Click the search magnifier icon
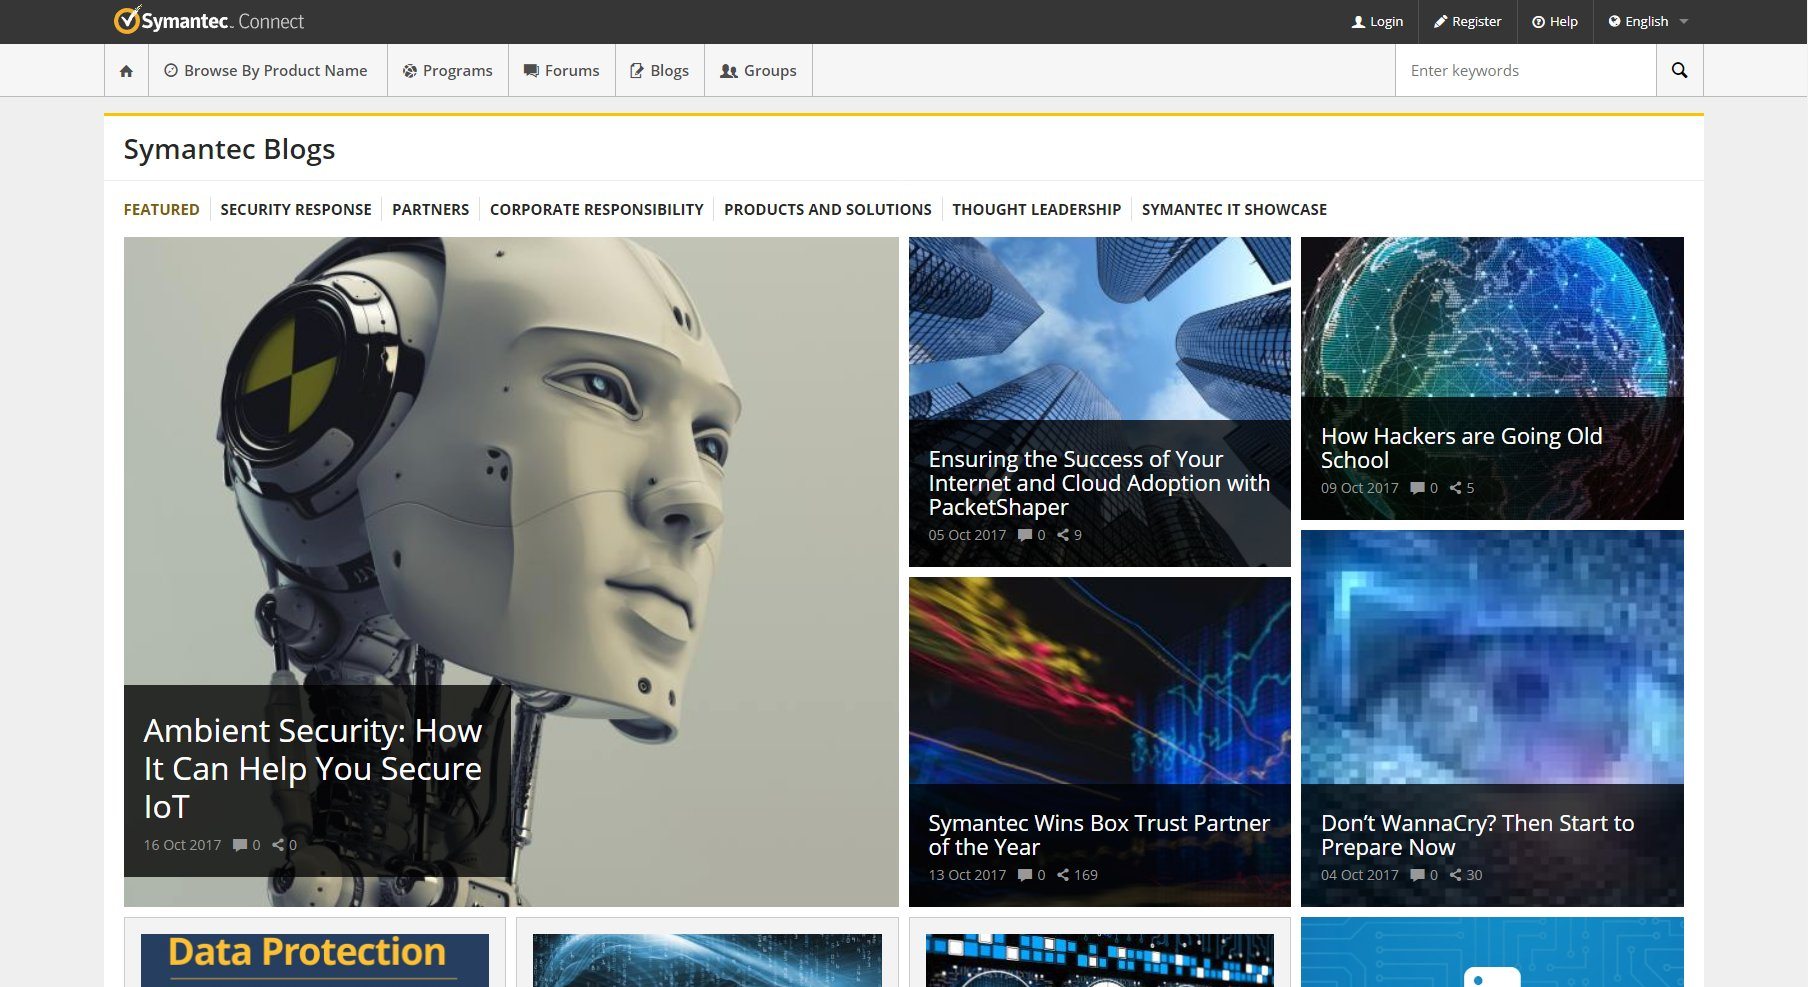The image size is (1808, 987). click(x=1679, y=70)
